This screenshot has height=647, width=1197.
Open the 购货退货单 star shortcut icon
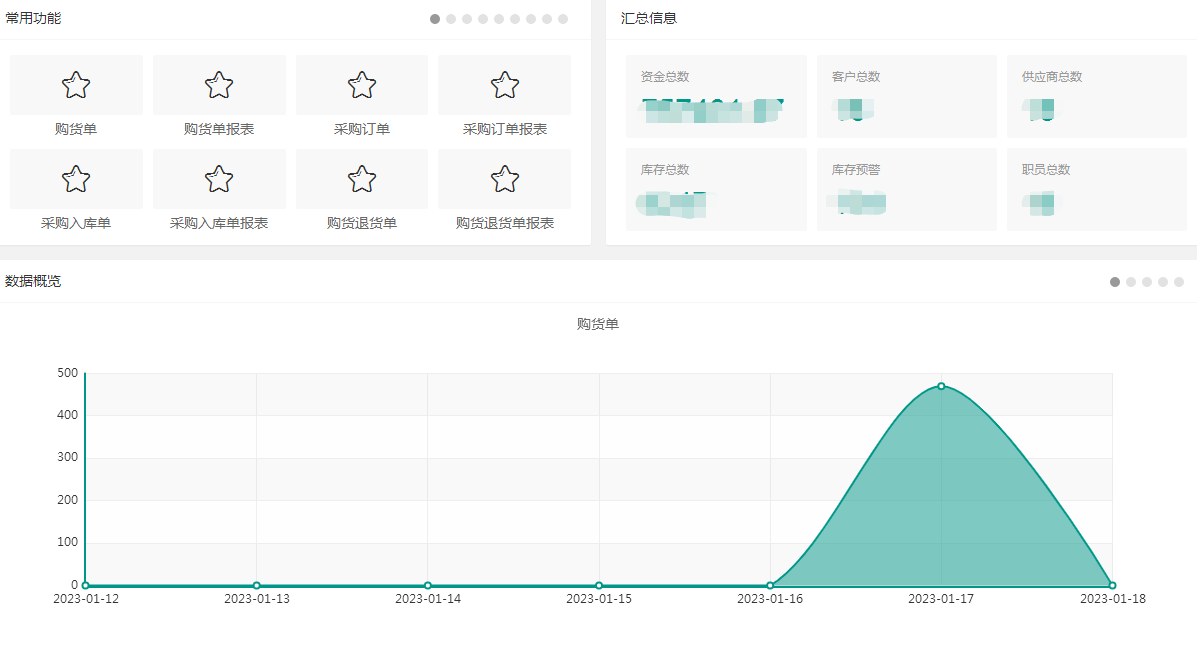click(362, 179)
